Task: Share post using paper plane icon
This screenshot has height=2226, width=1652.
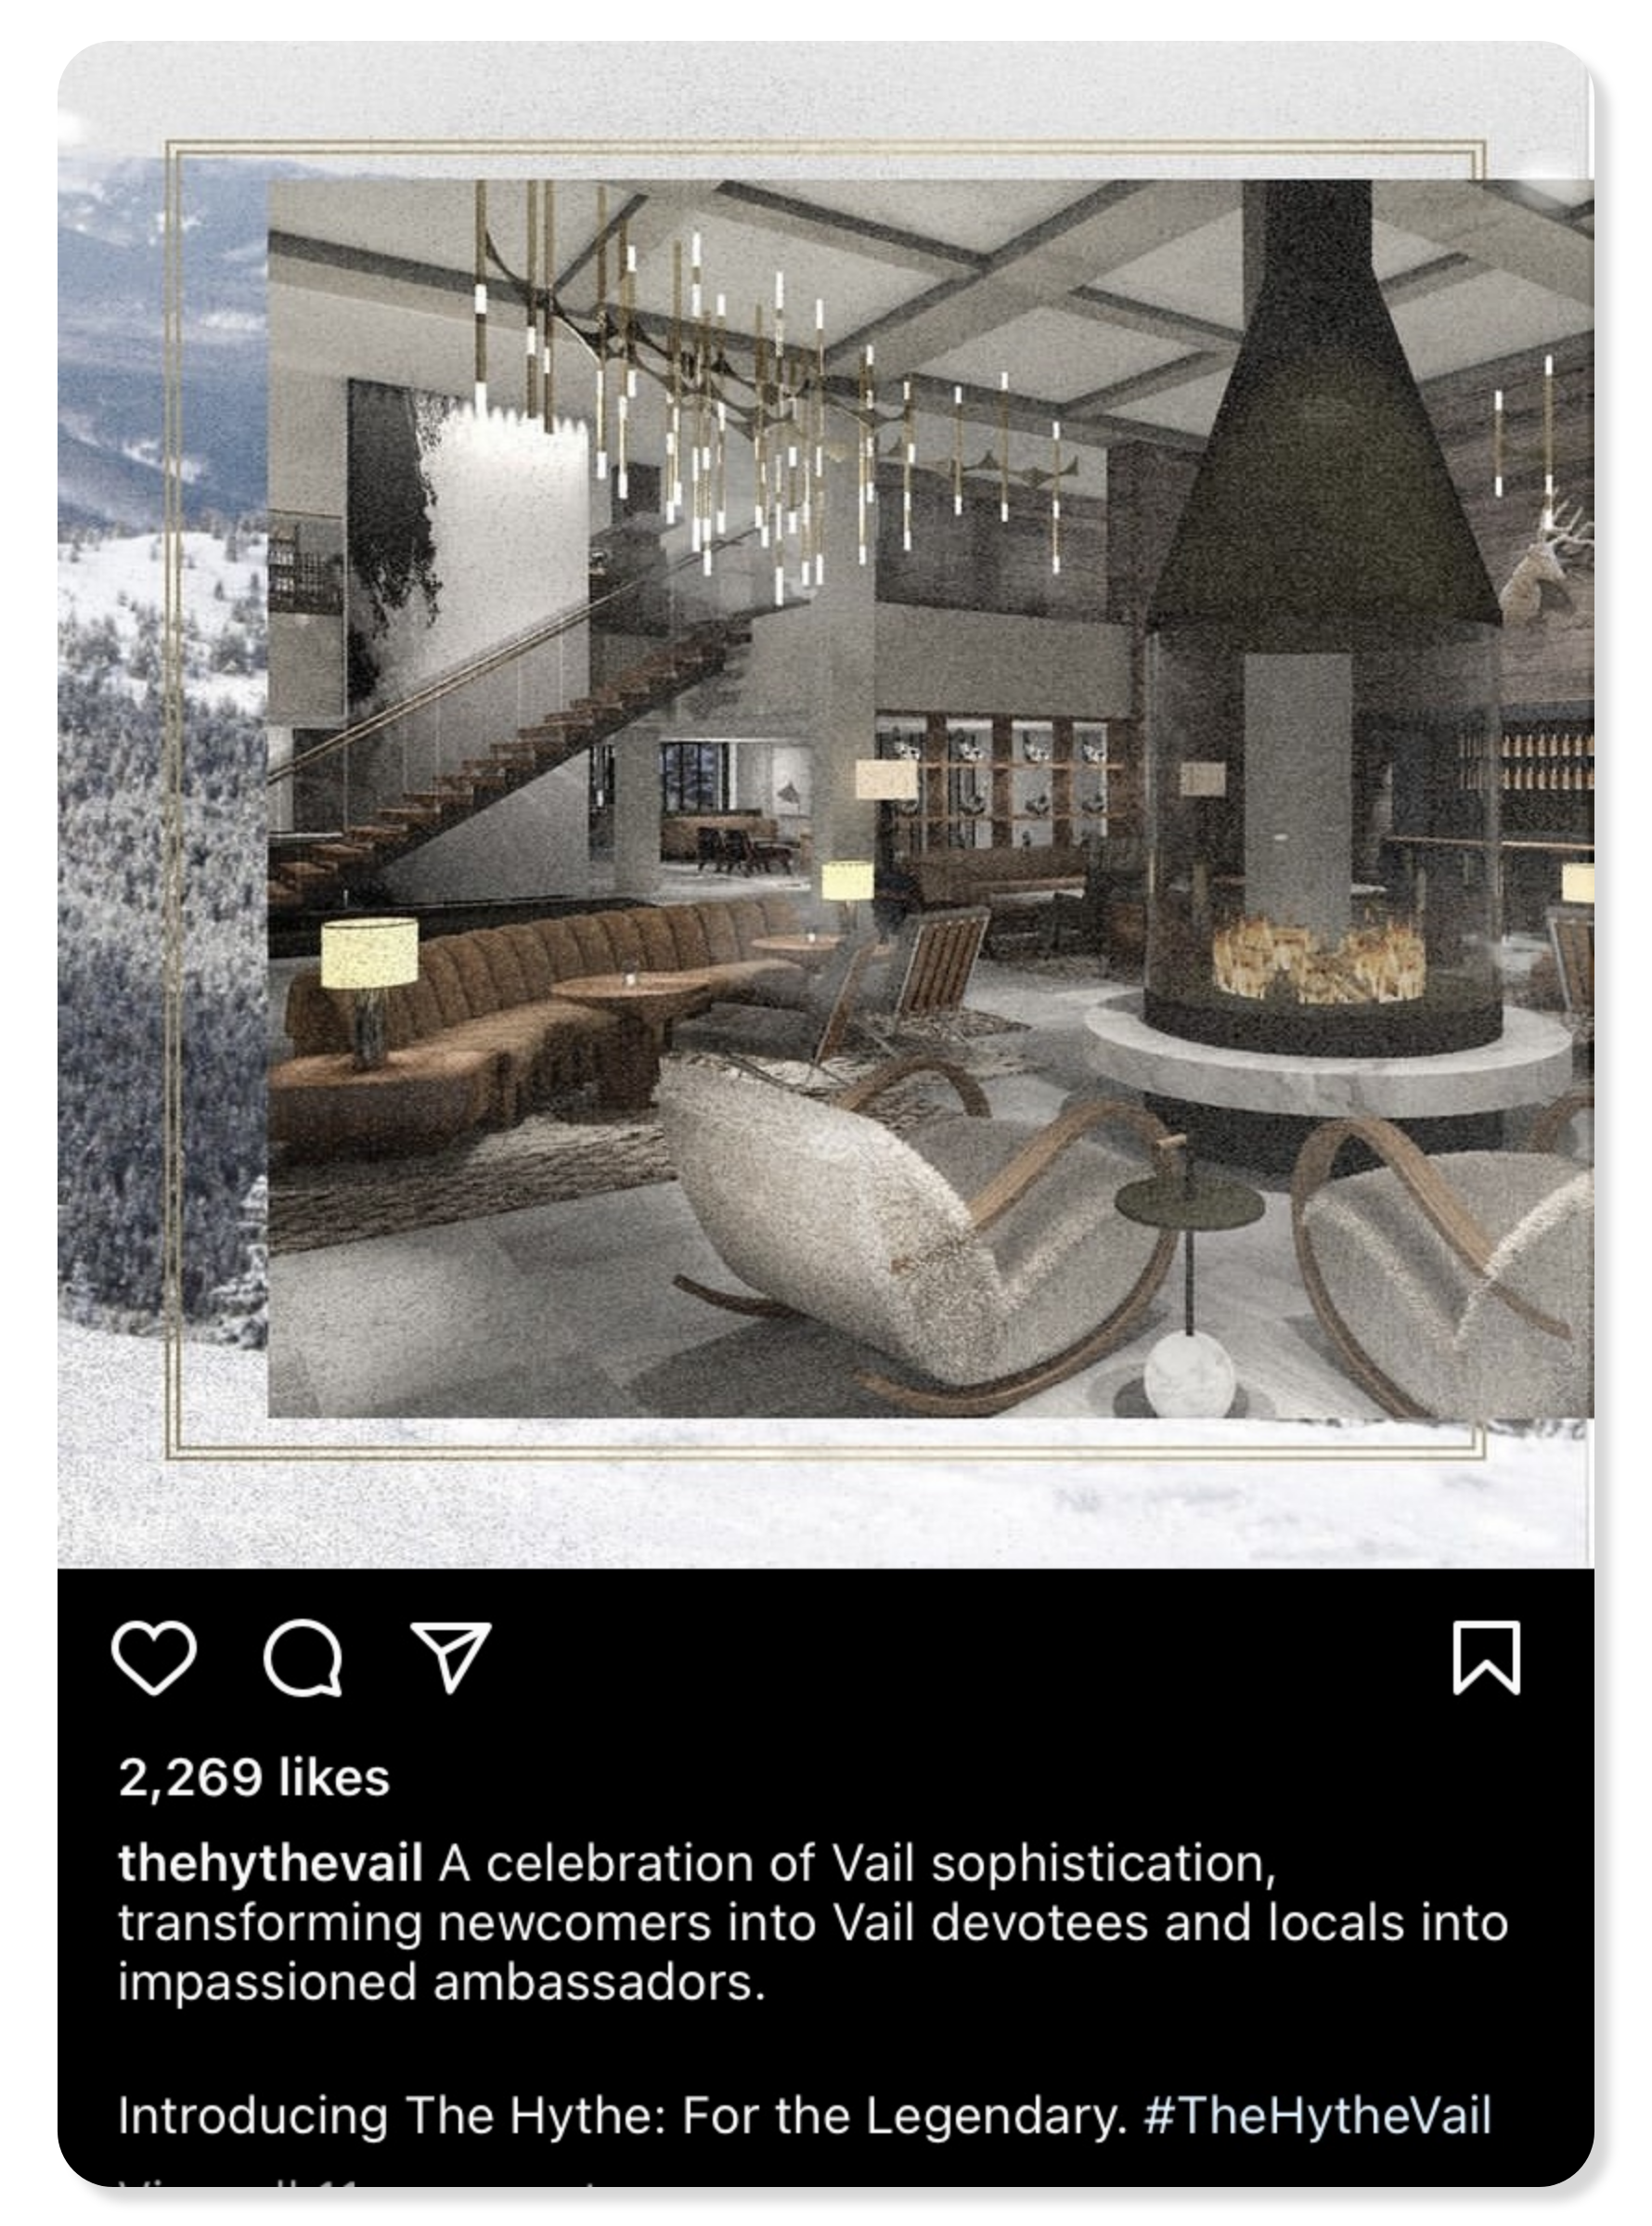Action: click(451, 1657)
